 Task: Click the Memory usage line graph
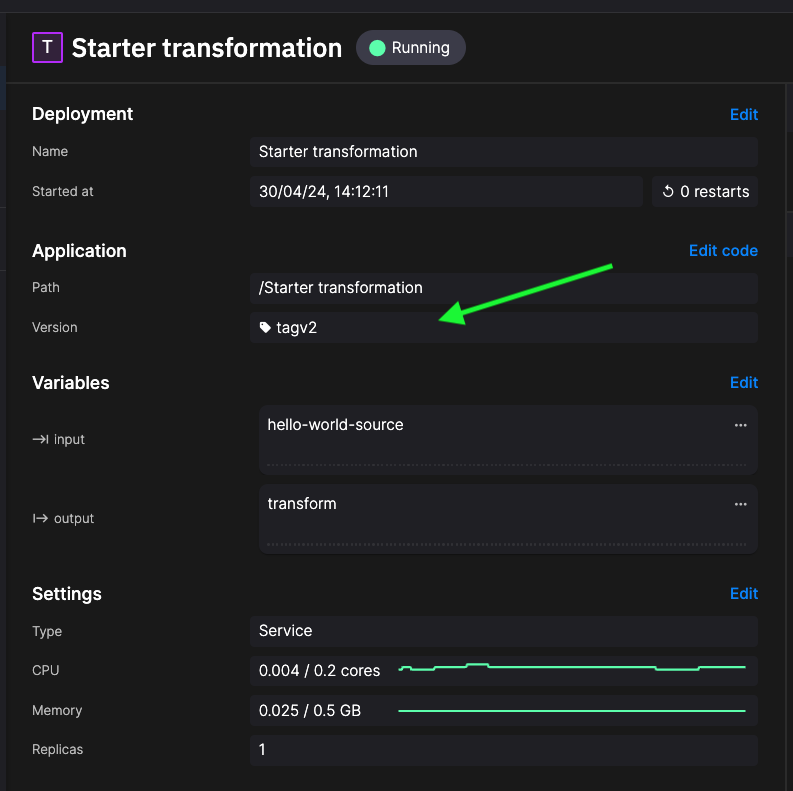572,711
